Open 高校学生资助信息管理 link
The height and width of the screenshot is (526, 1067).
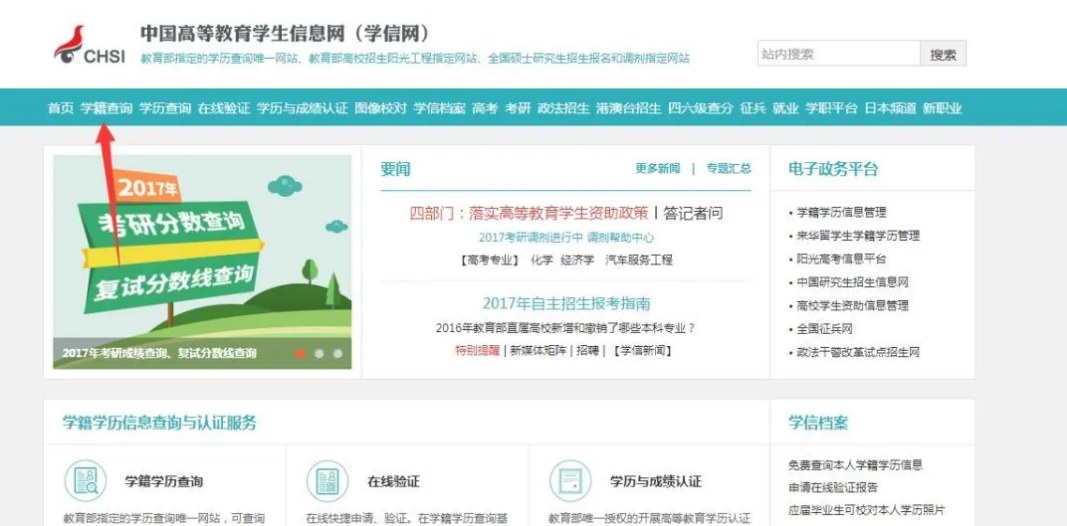852,306
